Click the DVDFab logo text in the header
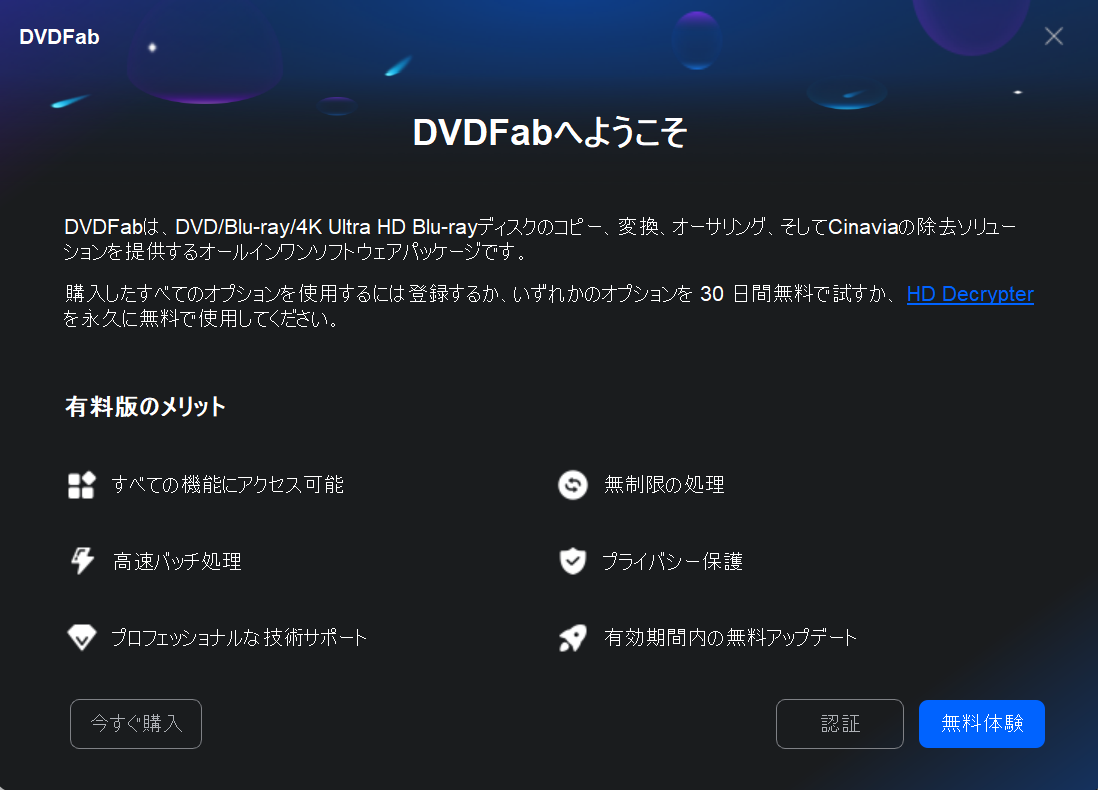Viewport: 1098px width, 790px height. point(60,37)
